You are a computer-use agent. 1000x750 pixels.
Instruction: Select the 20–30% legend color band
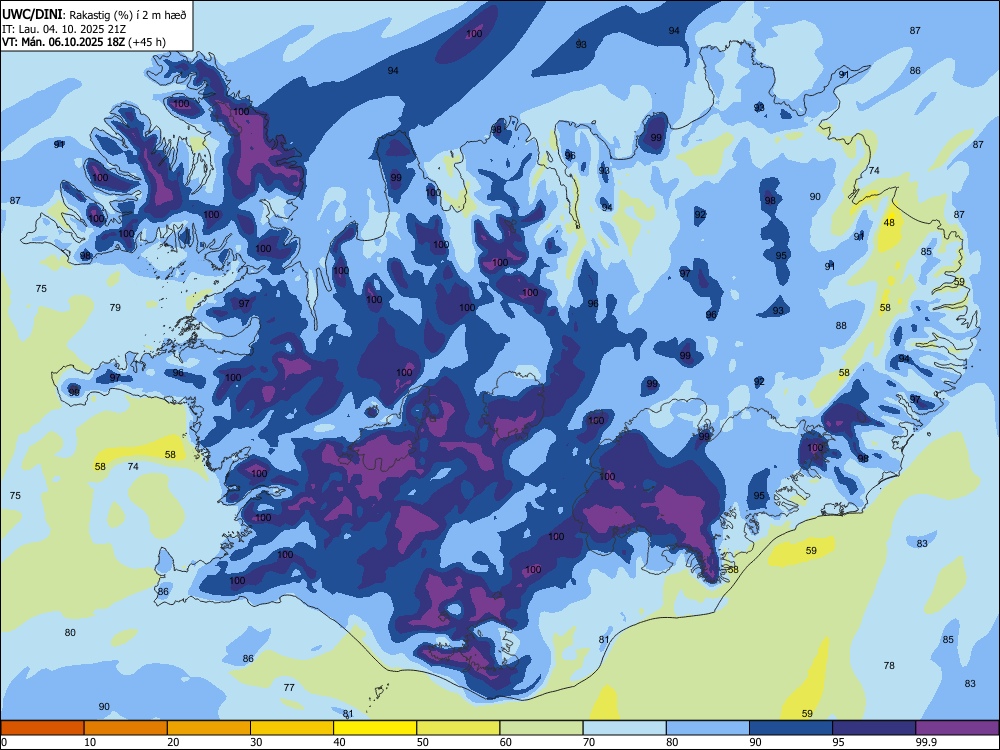point(209,728)
